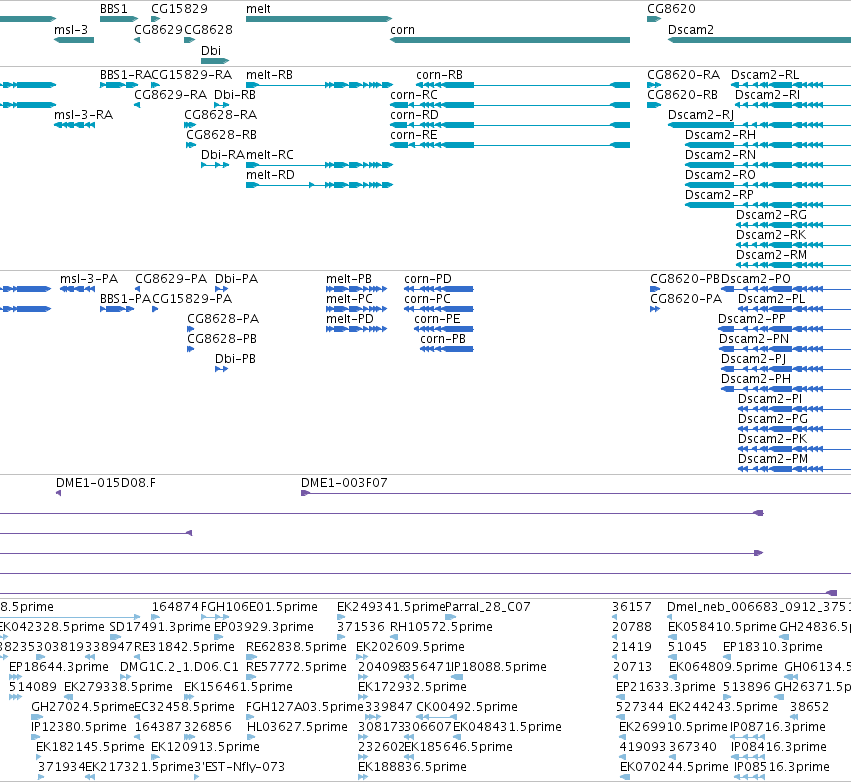Click the Dbi-PA protein label
The image size is (851, 782).
[237, 279]
